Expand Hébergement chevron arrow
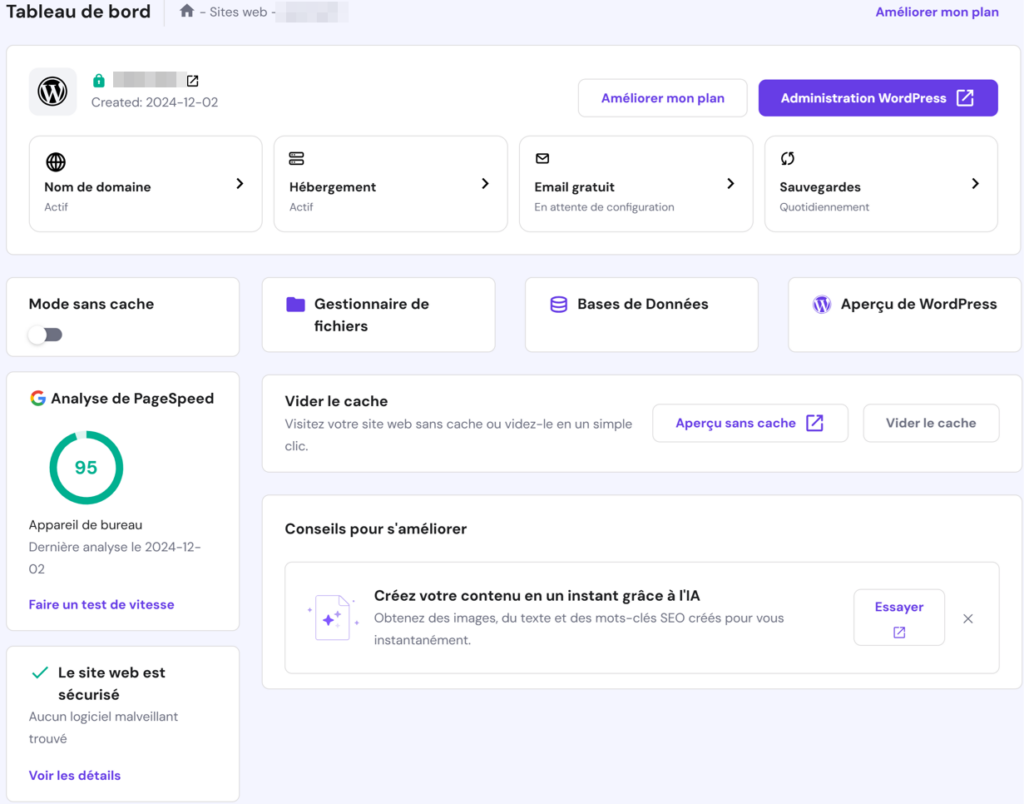 tap(485, 184)
